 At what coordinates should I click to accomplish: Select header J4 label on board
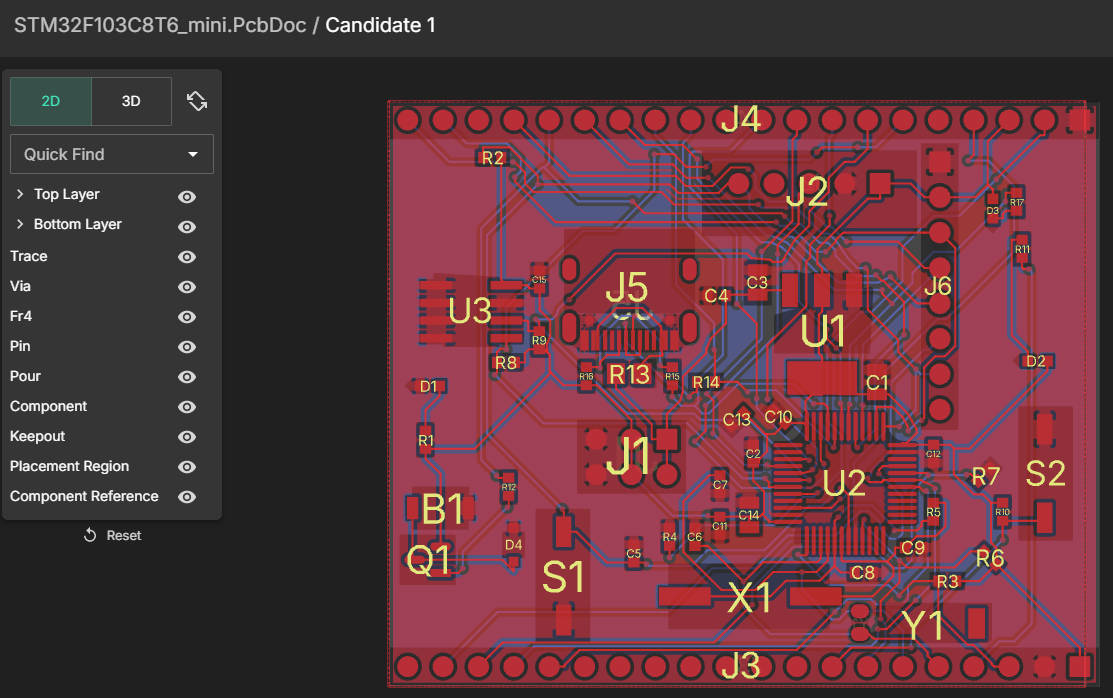741,119
